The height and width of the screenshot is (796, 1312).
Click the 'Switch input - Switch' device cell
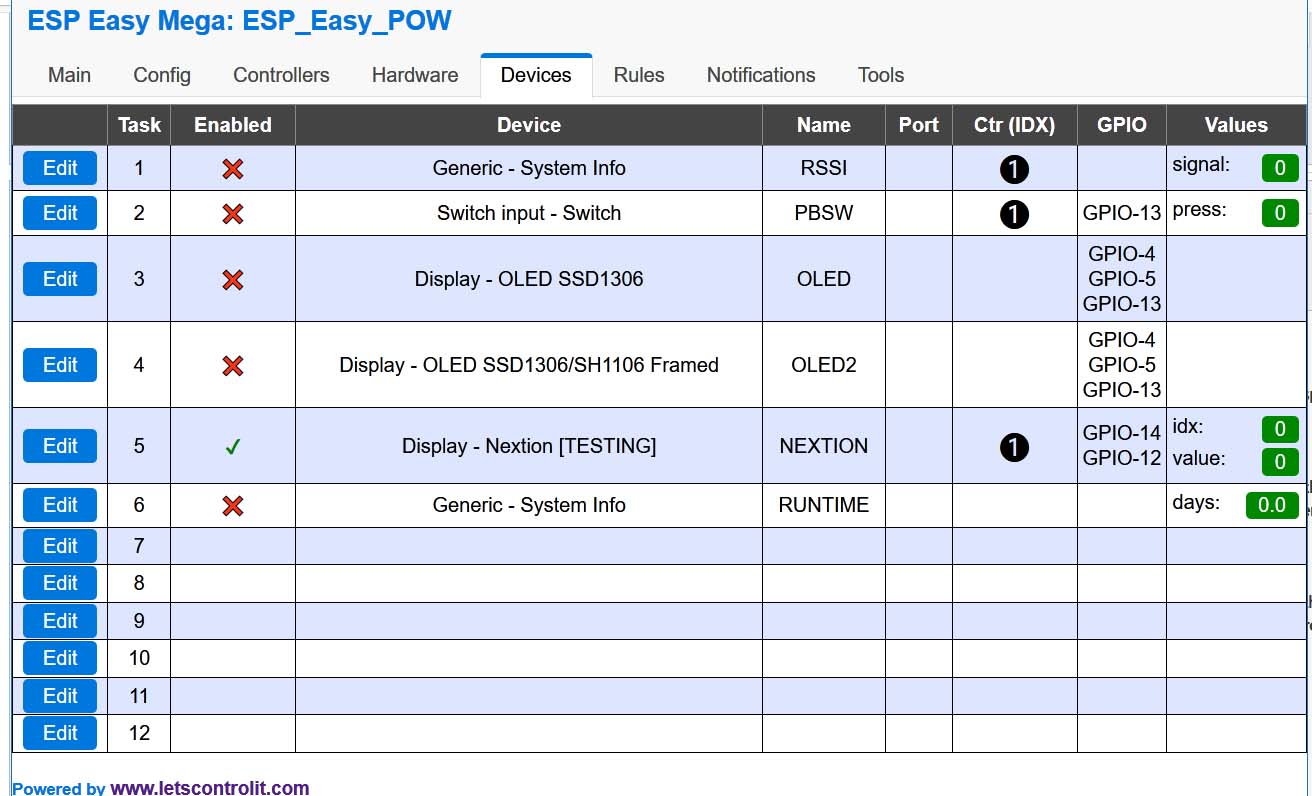click(529, 213)
